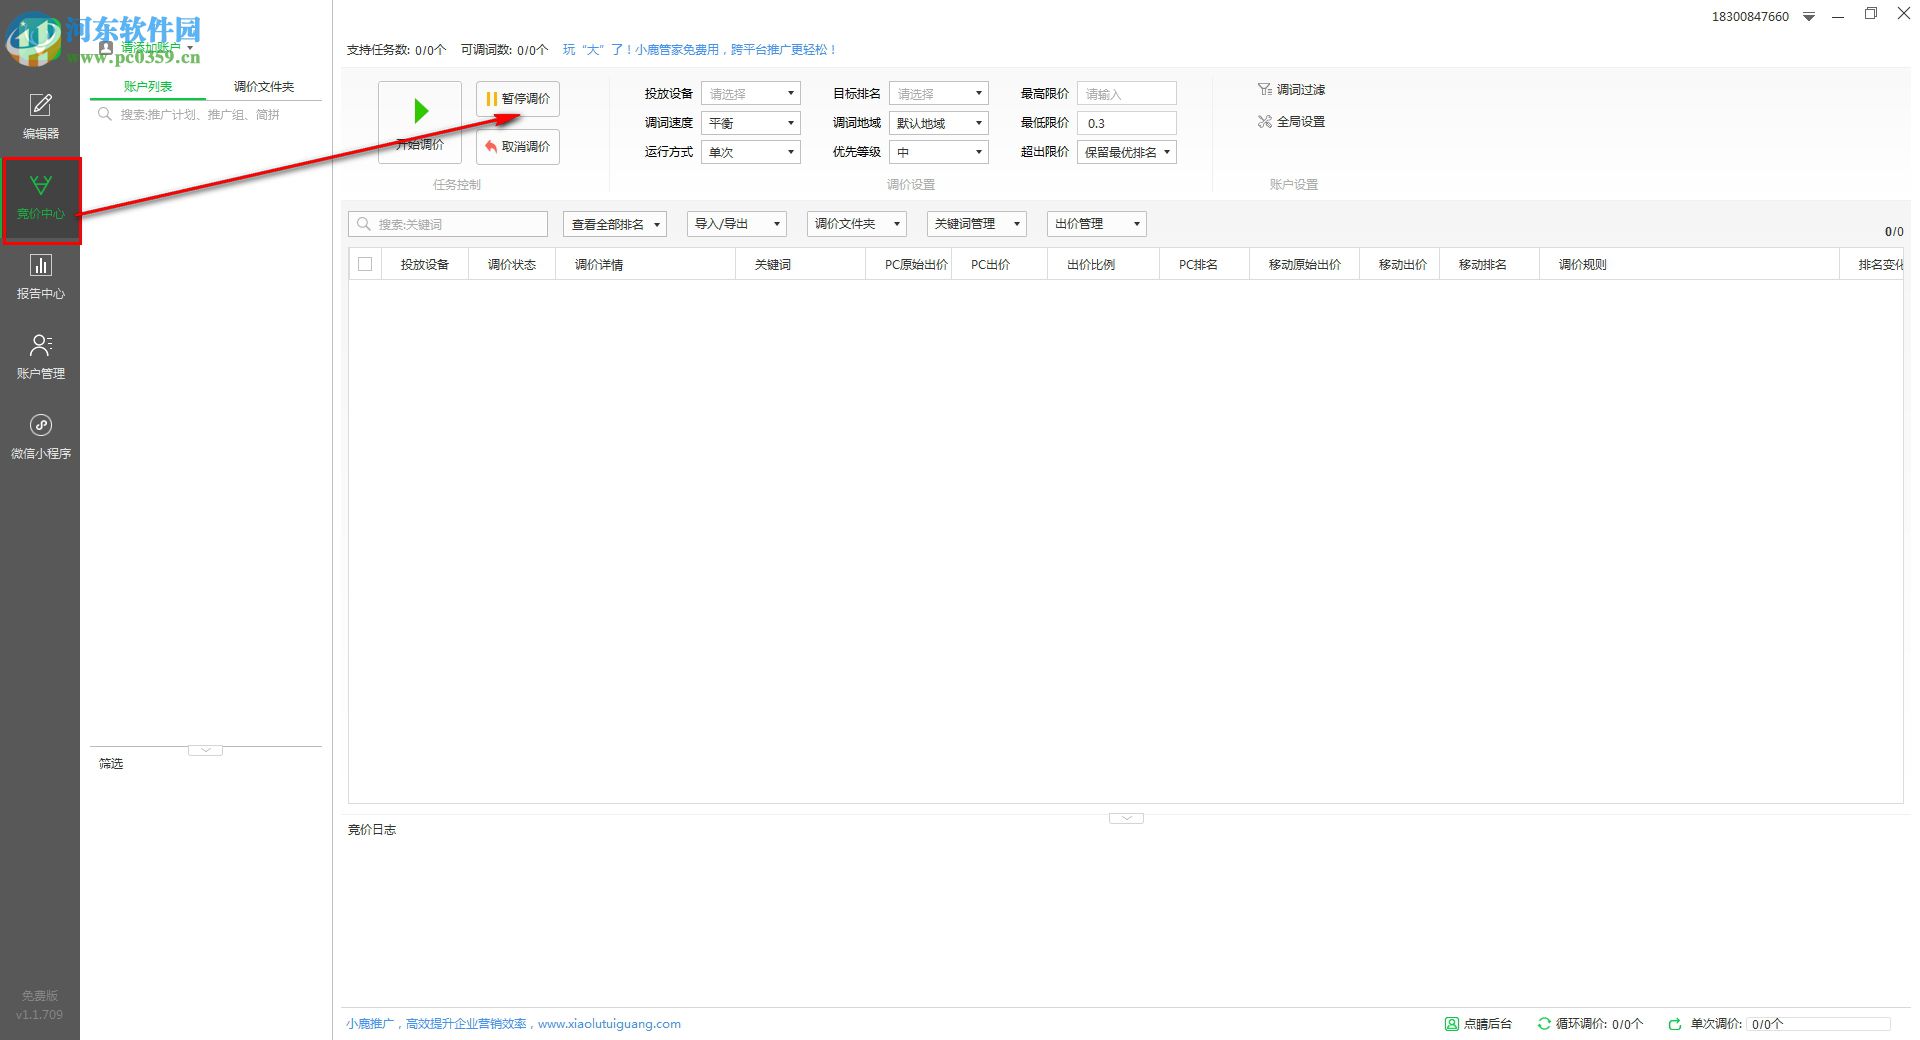Click the 暂停调价 pause button
This screenshot has width=1920, height=1040.
[518, 99]
